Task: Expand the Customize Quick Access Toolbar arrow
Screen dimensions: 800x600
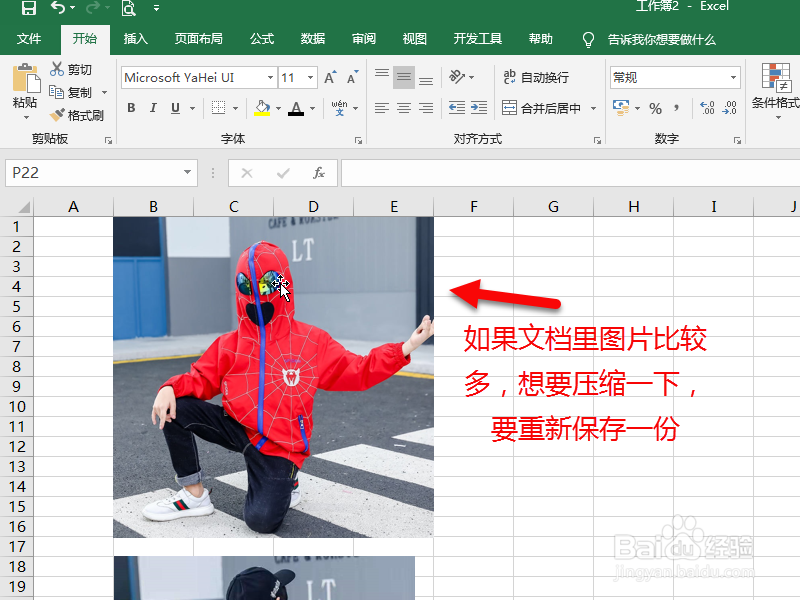Action: 156,8
